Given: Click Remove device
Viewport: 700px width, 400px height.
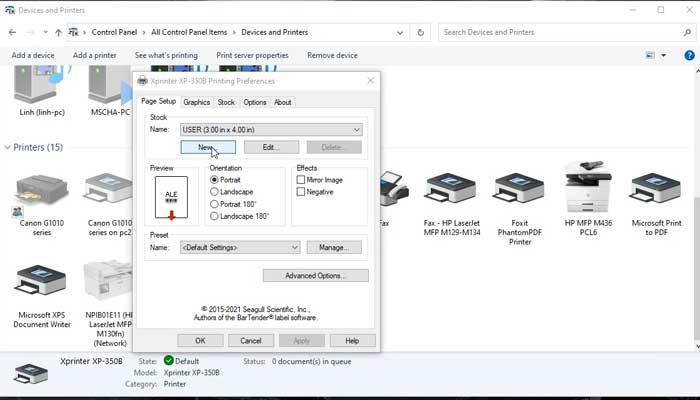Looking at the screenshot, I should coord(332,55).
